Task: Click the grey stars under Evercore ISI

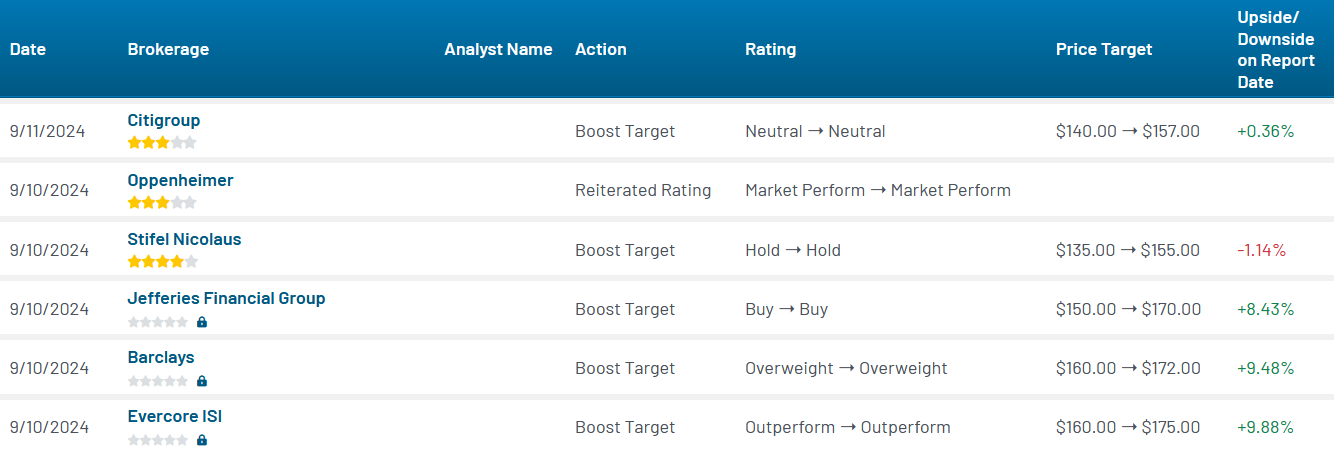Action: [x=158, y=440]
